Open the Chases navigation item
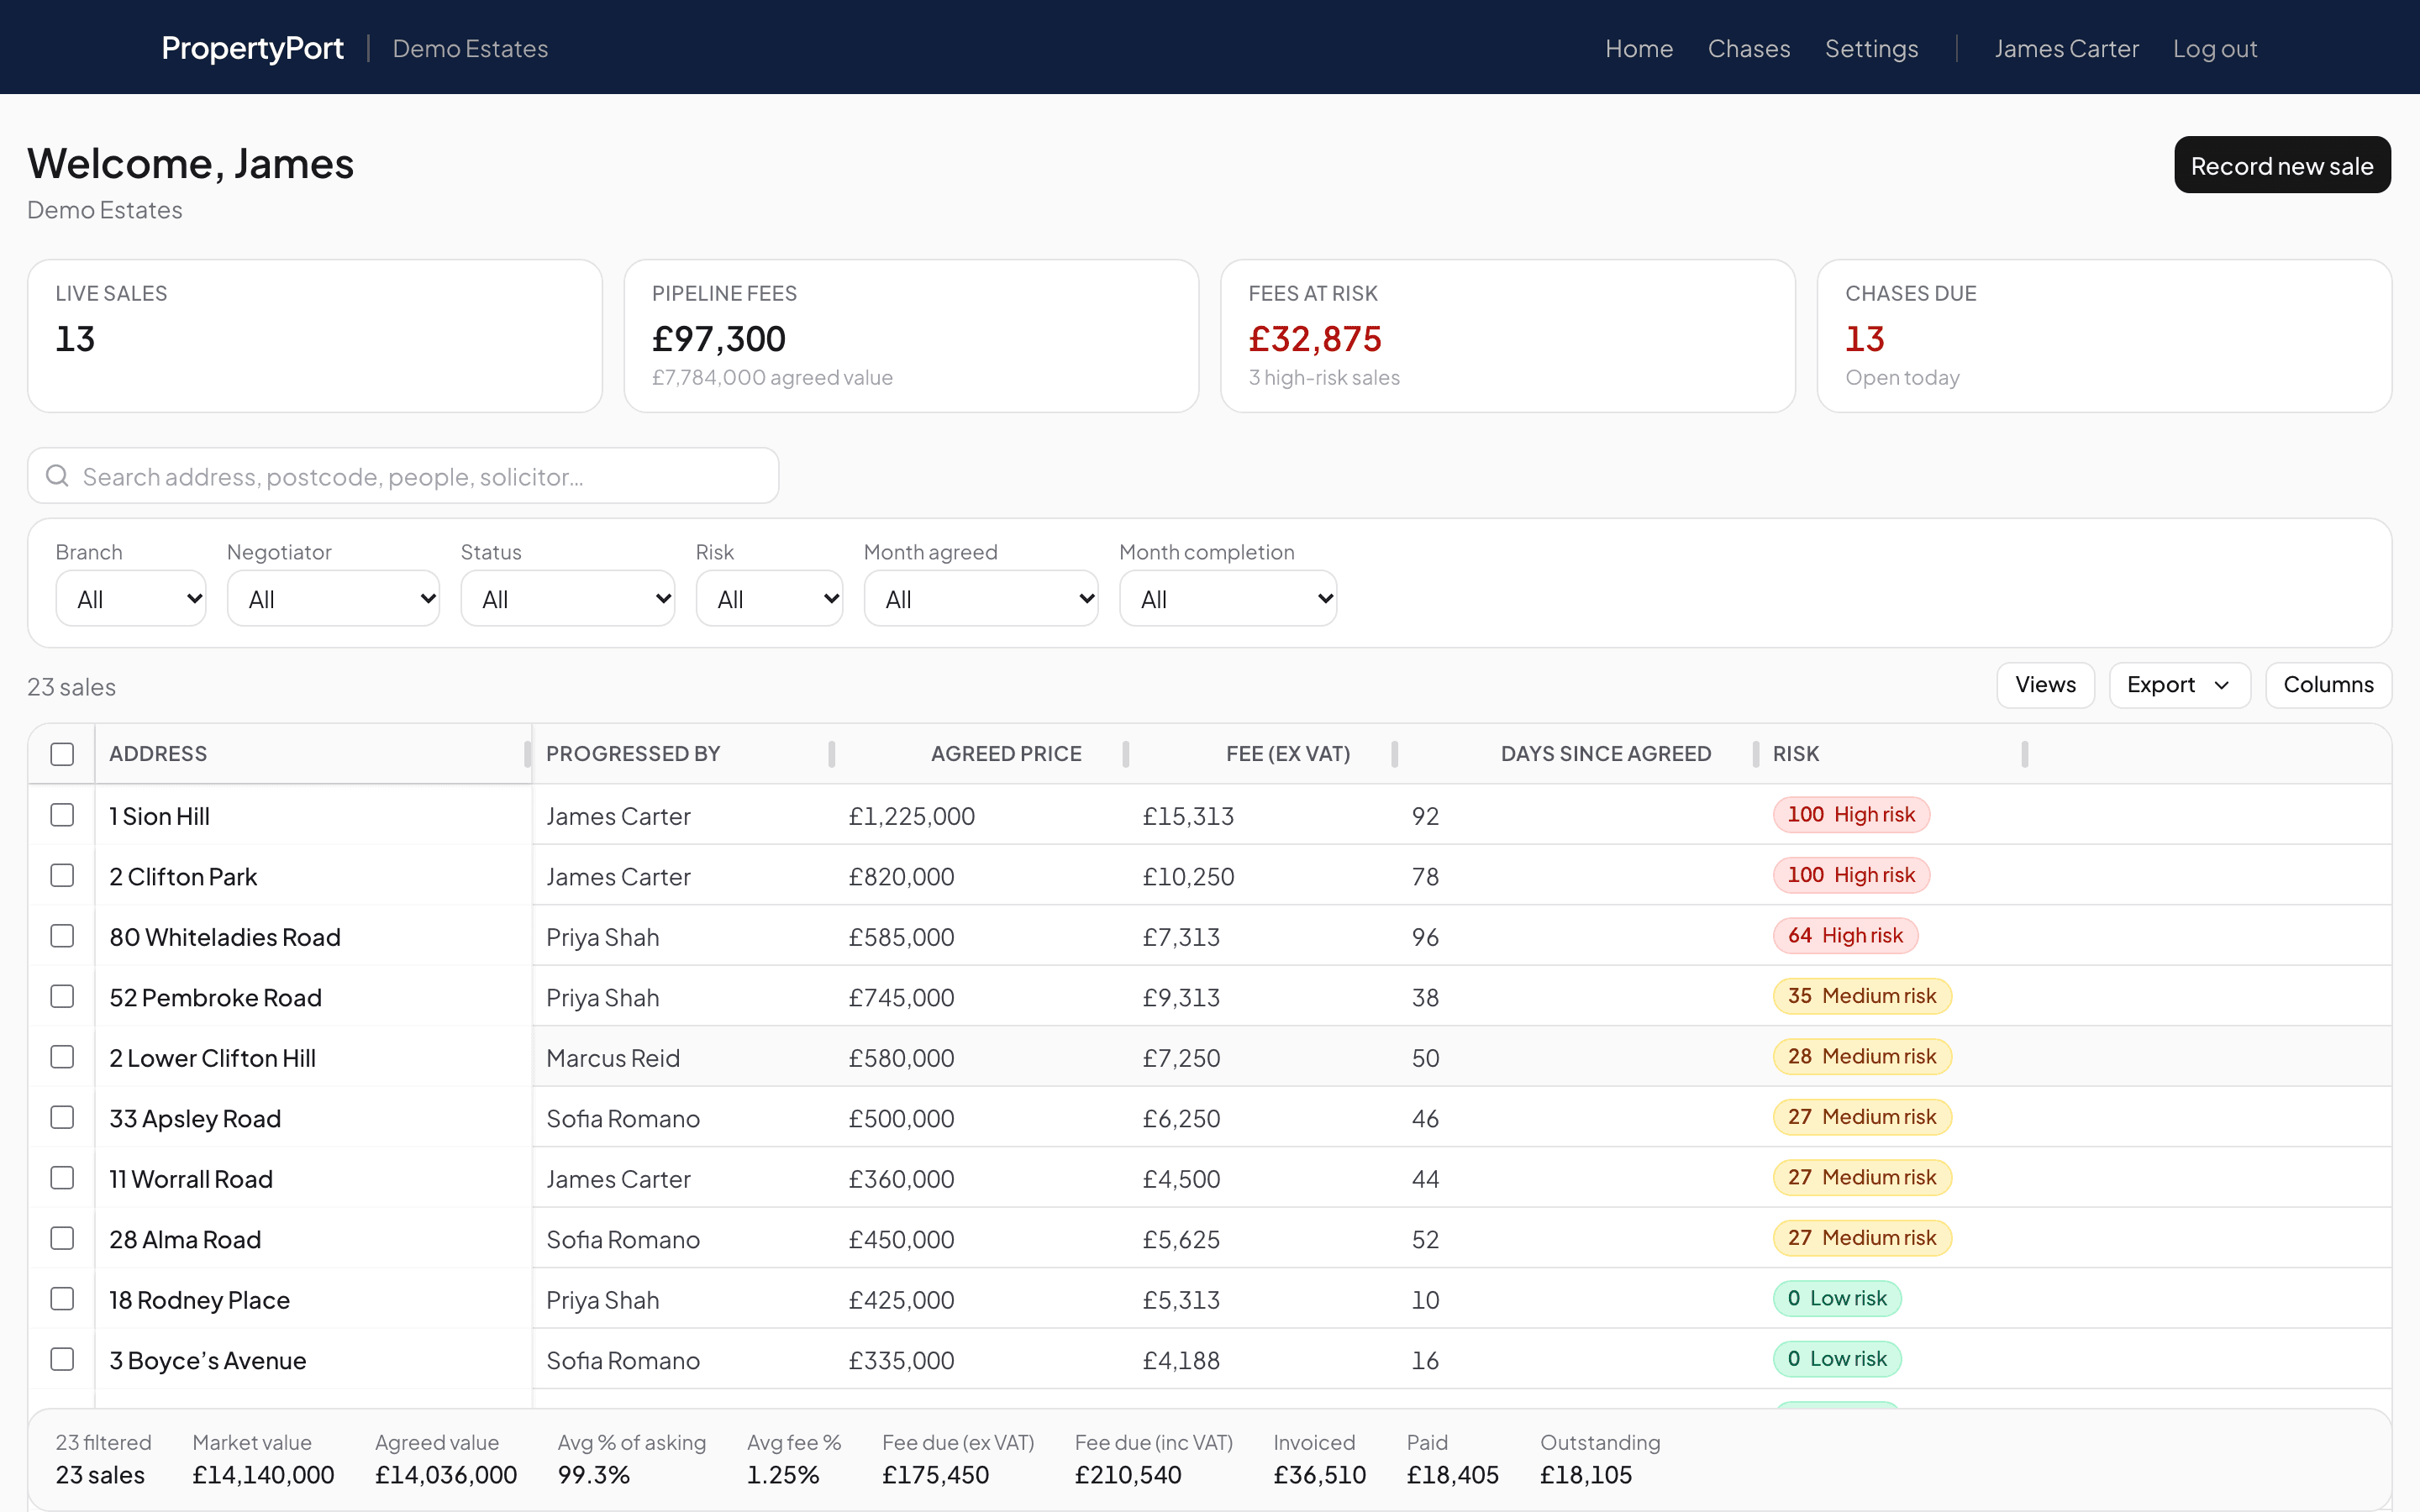Image resolution: width=2420 pixels, height=1512 pixels. click(1749, 48)
